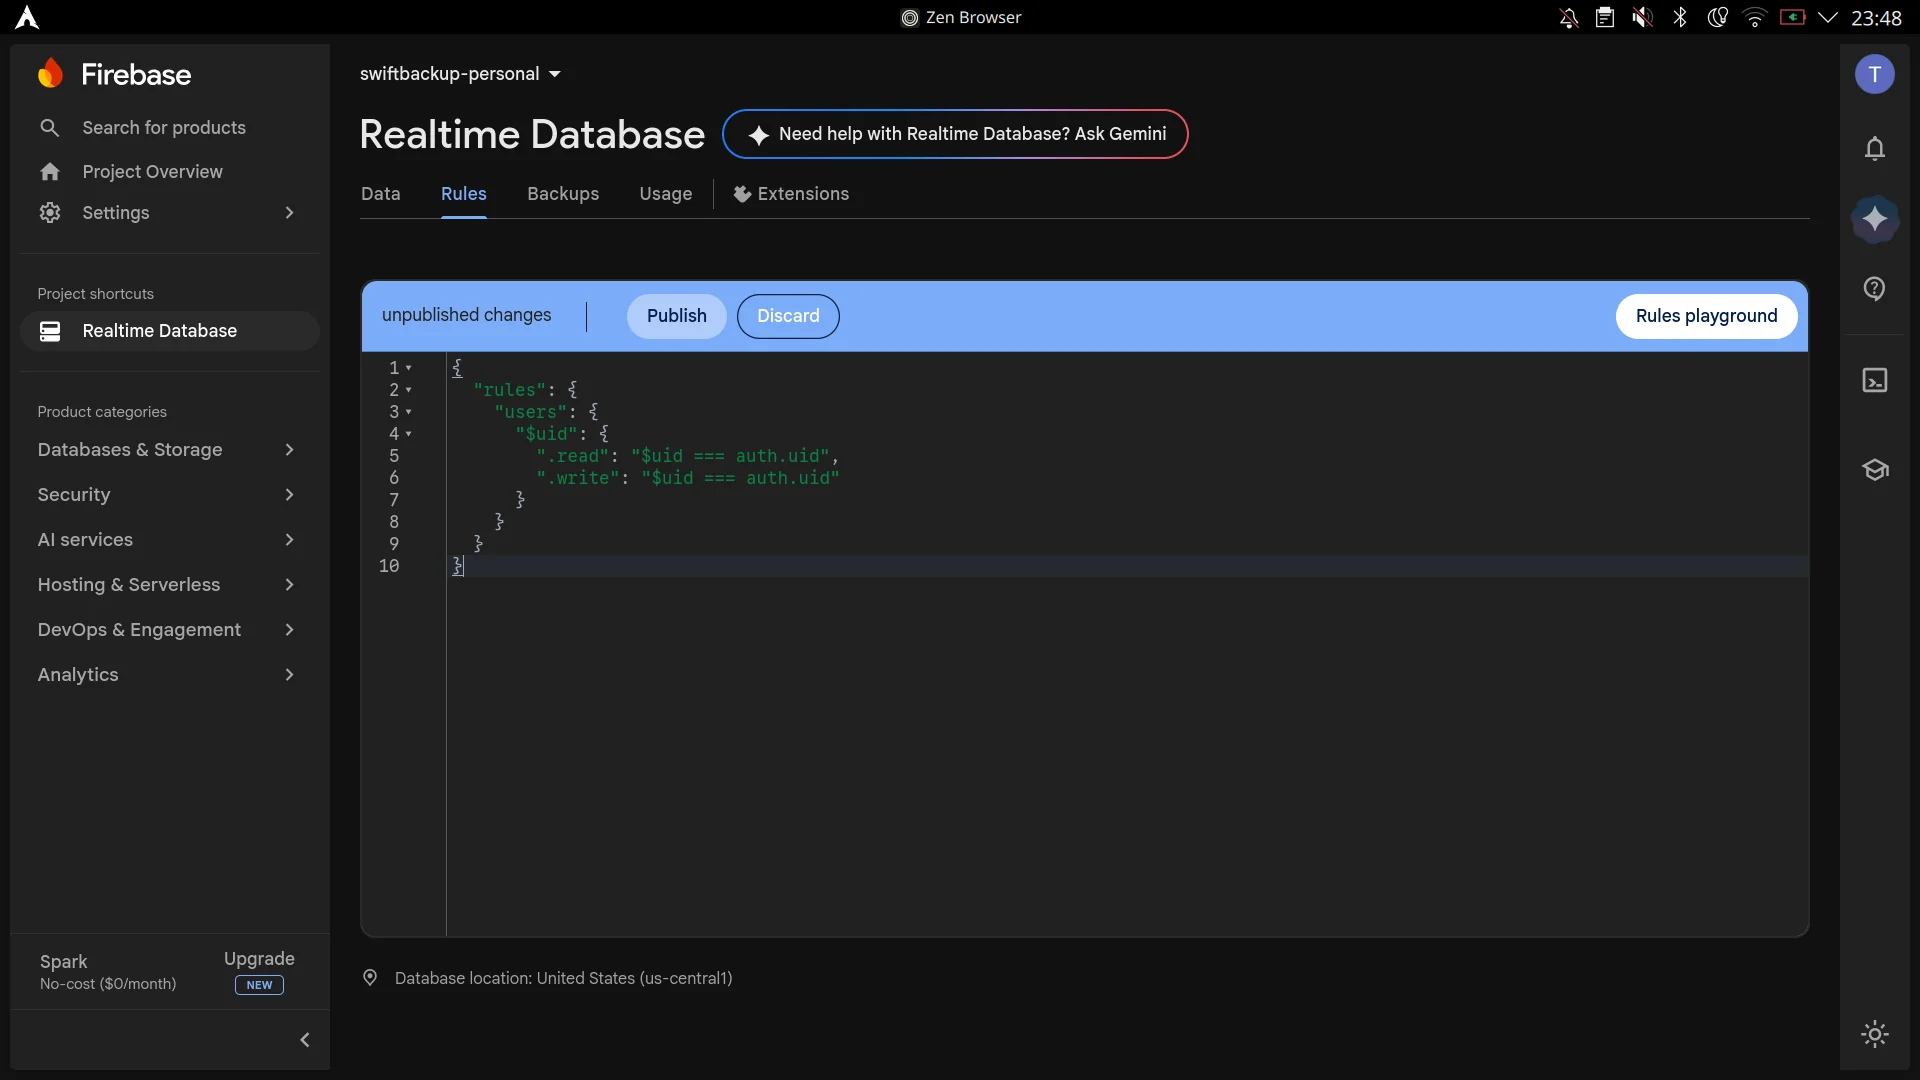Click the search magnifier icon in sidebar
Viewport: 1920px width, 1080px height.
click(49, 128)
